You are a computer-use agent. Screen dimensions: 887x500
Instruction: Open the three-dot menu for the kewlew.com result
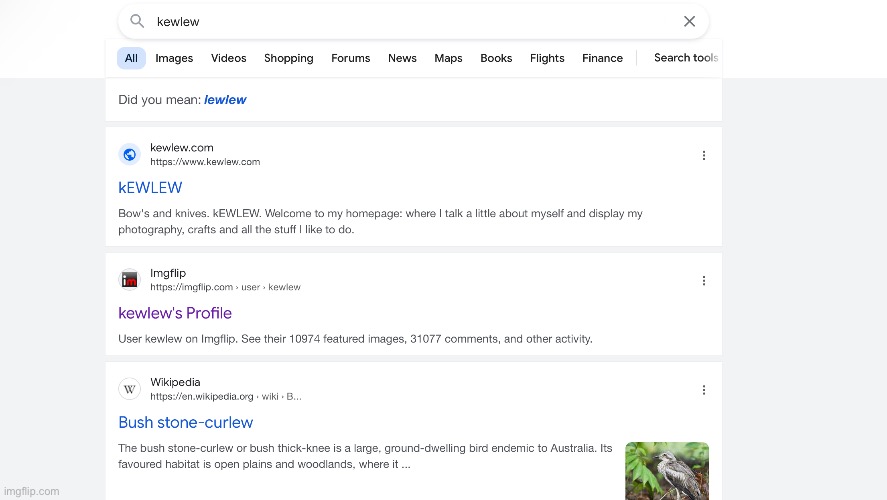tap(704, 155)
